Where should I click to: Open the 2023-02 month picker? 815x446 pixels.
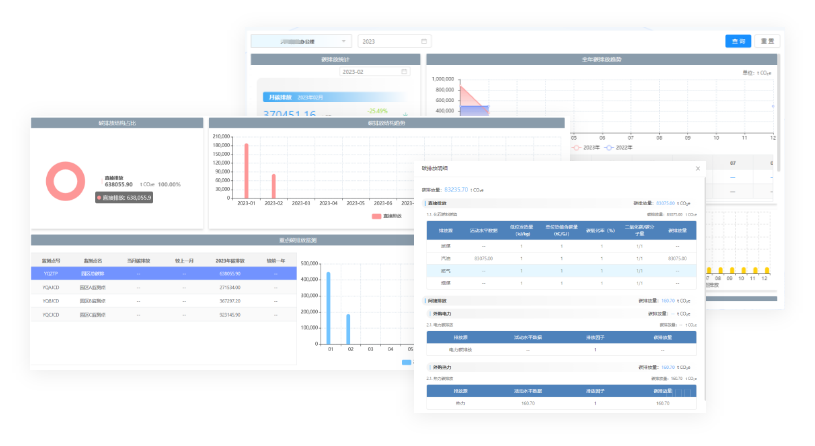tap(372, 72)
